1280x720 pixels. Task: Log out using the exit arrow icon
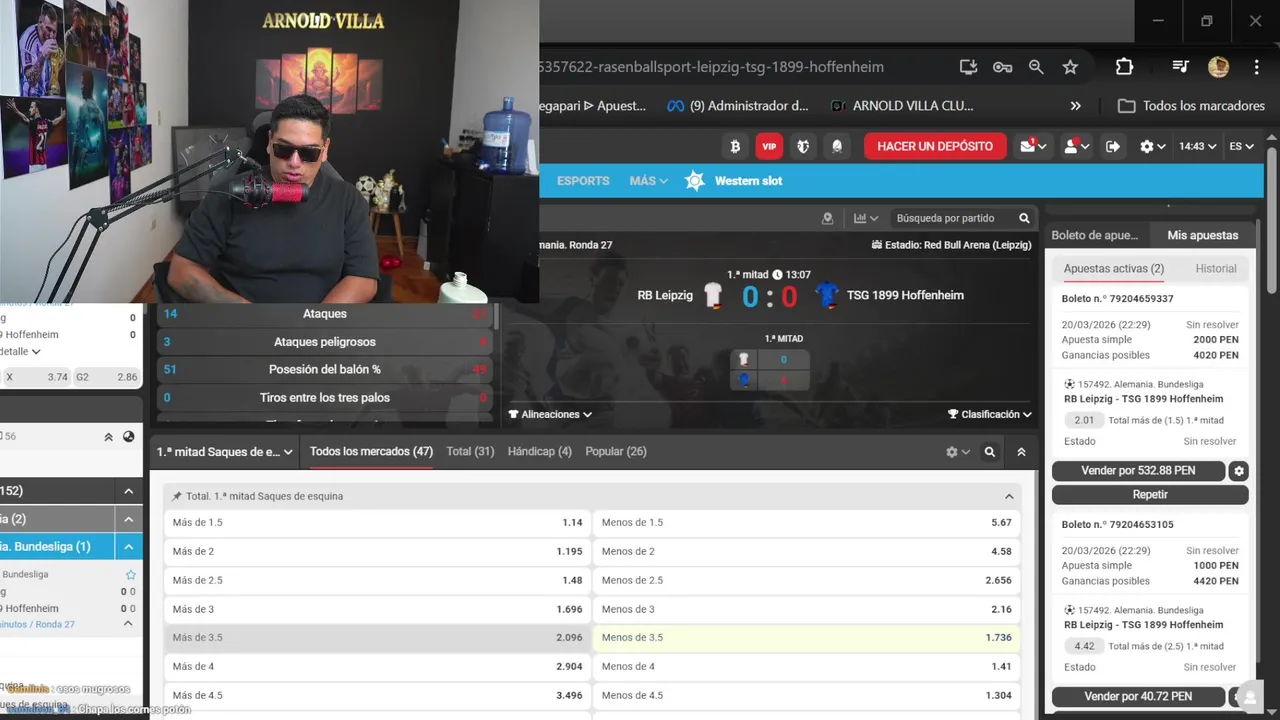point(1113,146)
